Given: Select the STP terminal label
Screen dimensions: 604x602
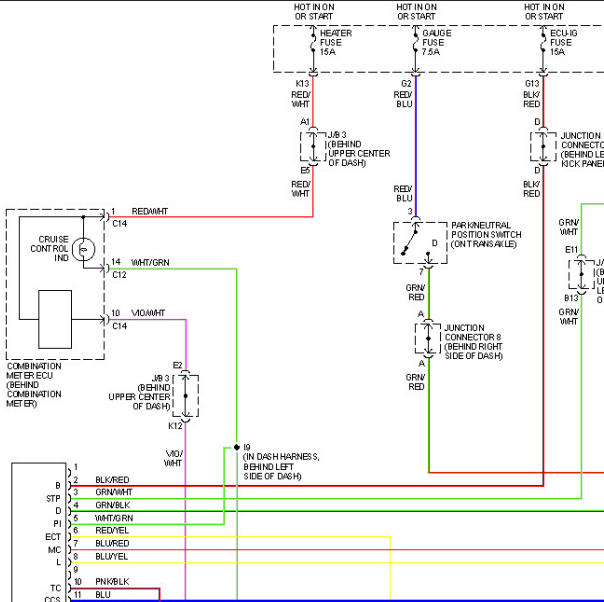Looking at the screenshot, I should click(53, 498).
